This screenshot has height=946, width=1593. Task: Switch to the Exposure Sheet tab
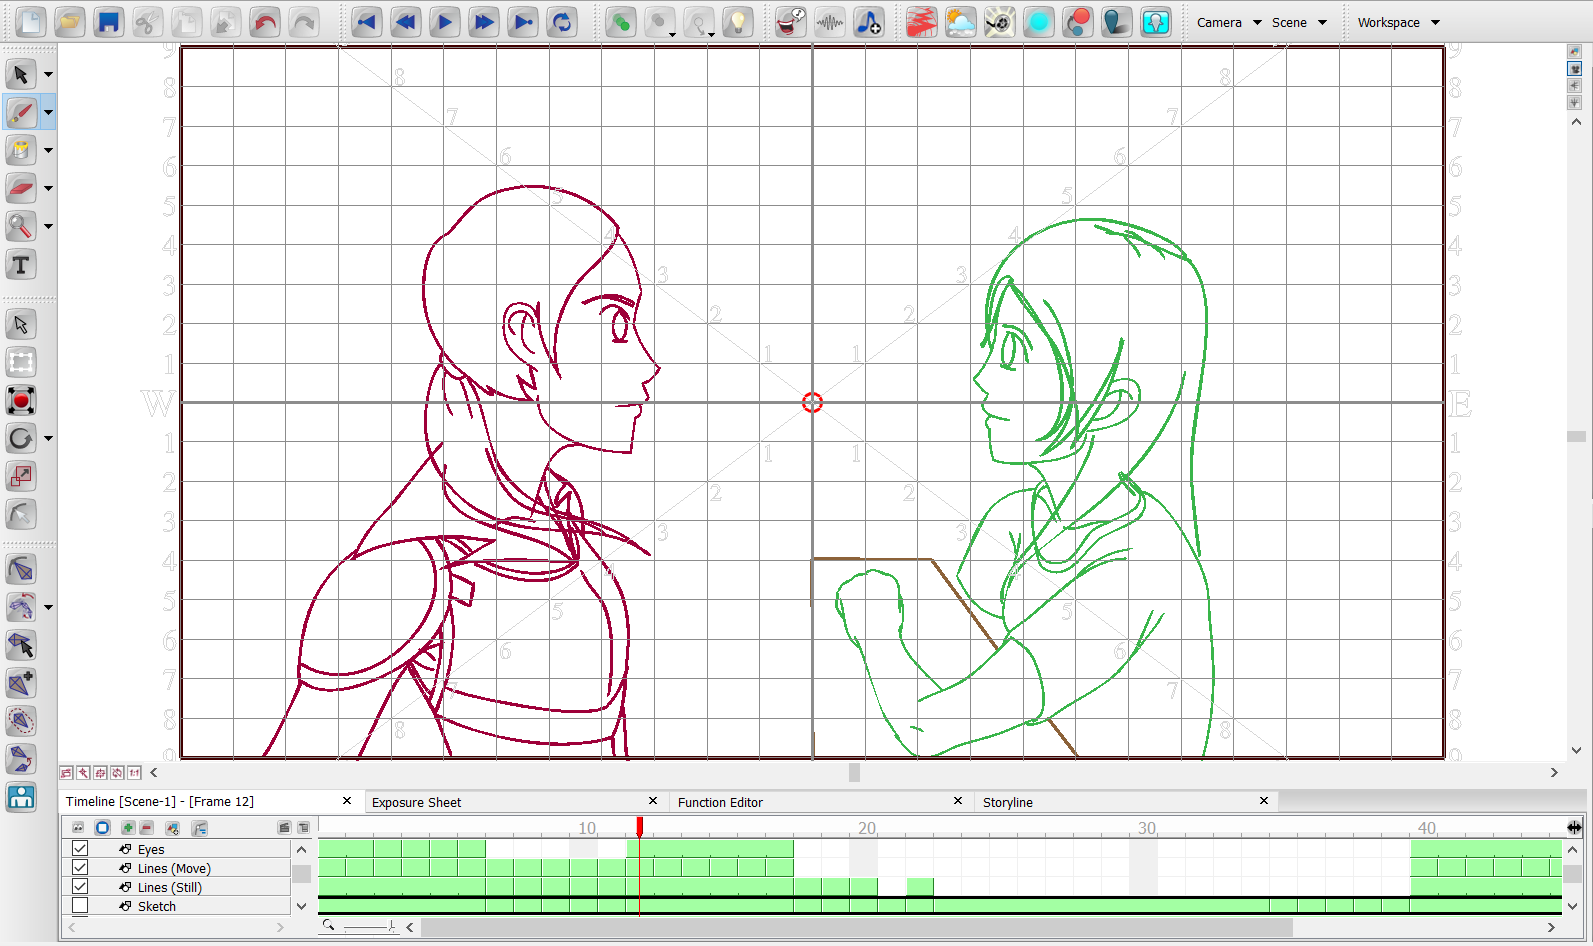coord(416,802)
